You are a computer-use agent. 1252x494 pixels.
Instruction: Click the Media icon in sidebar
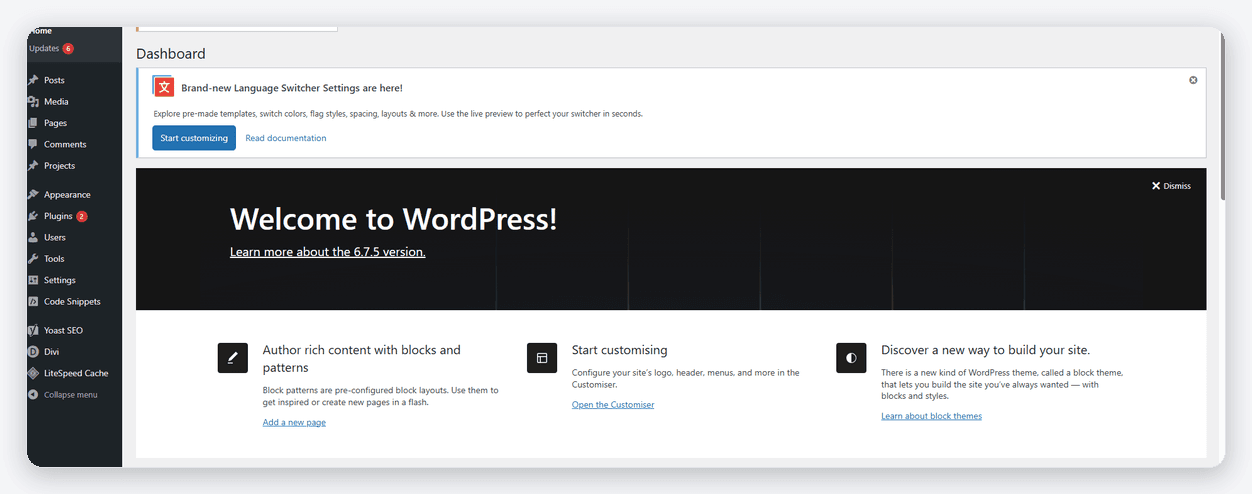(34, 101)
